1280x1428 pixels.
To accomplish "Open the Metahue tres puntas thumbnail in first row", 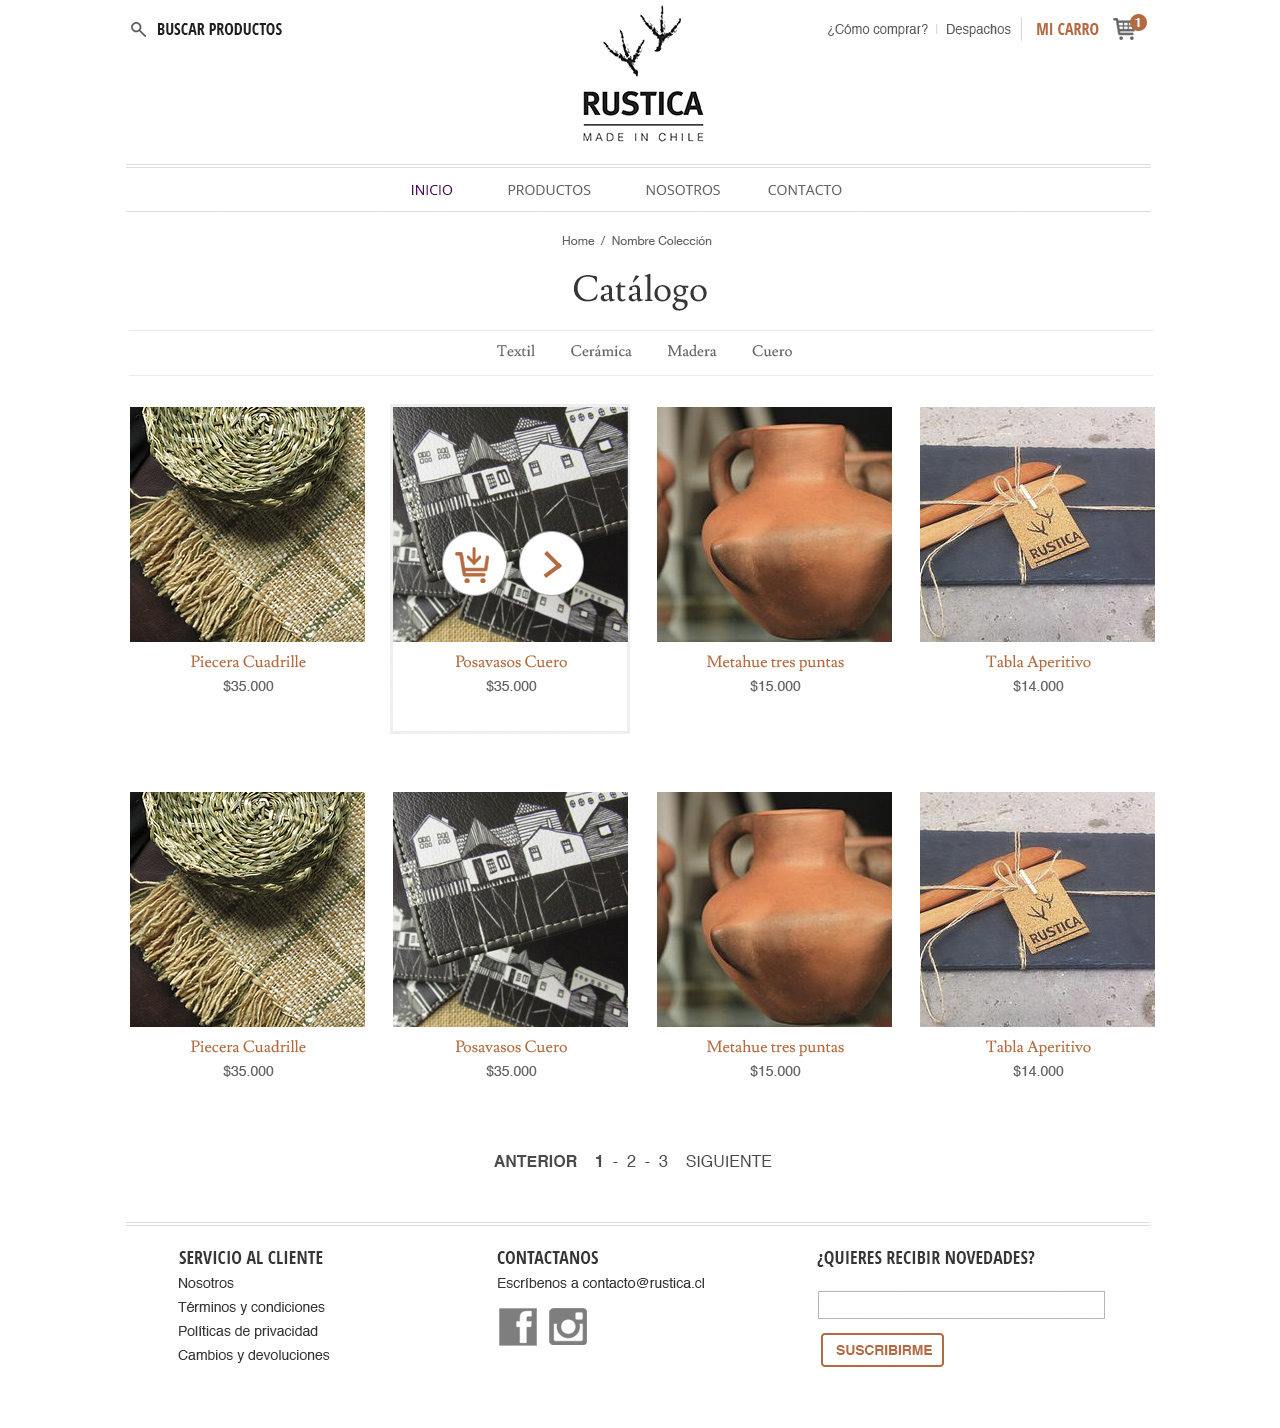I will click(774, 524).
